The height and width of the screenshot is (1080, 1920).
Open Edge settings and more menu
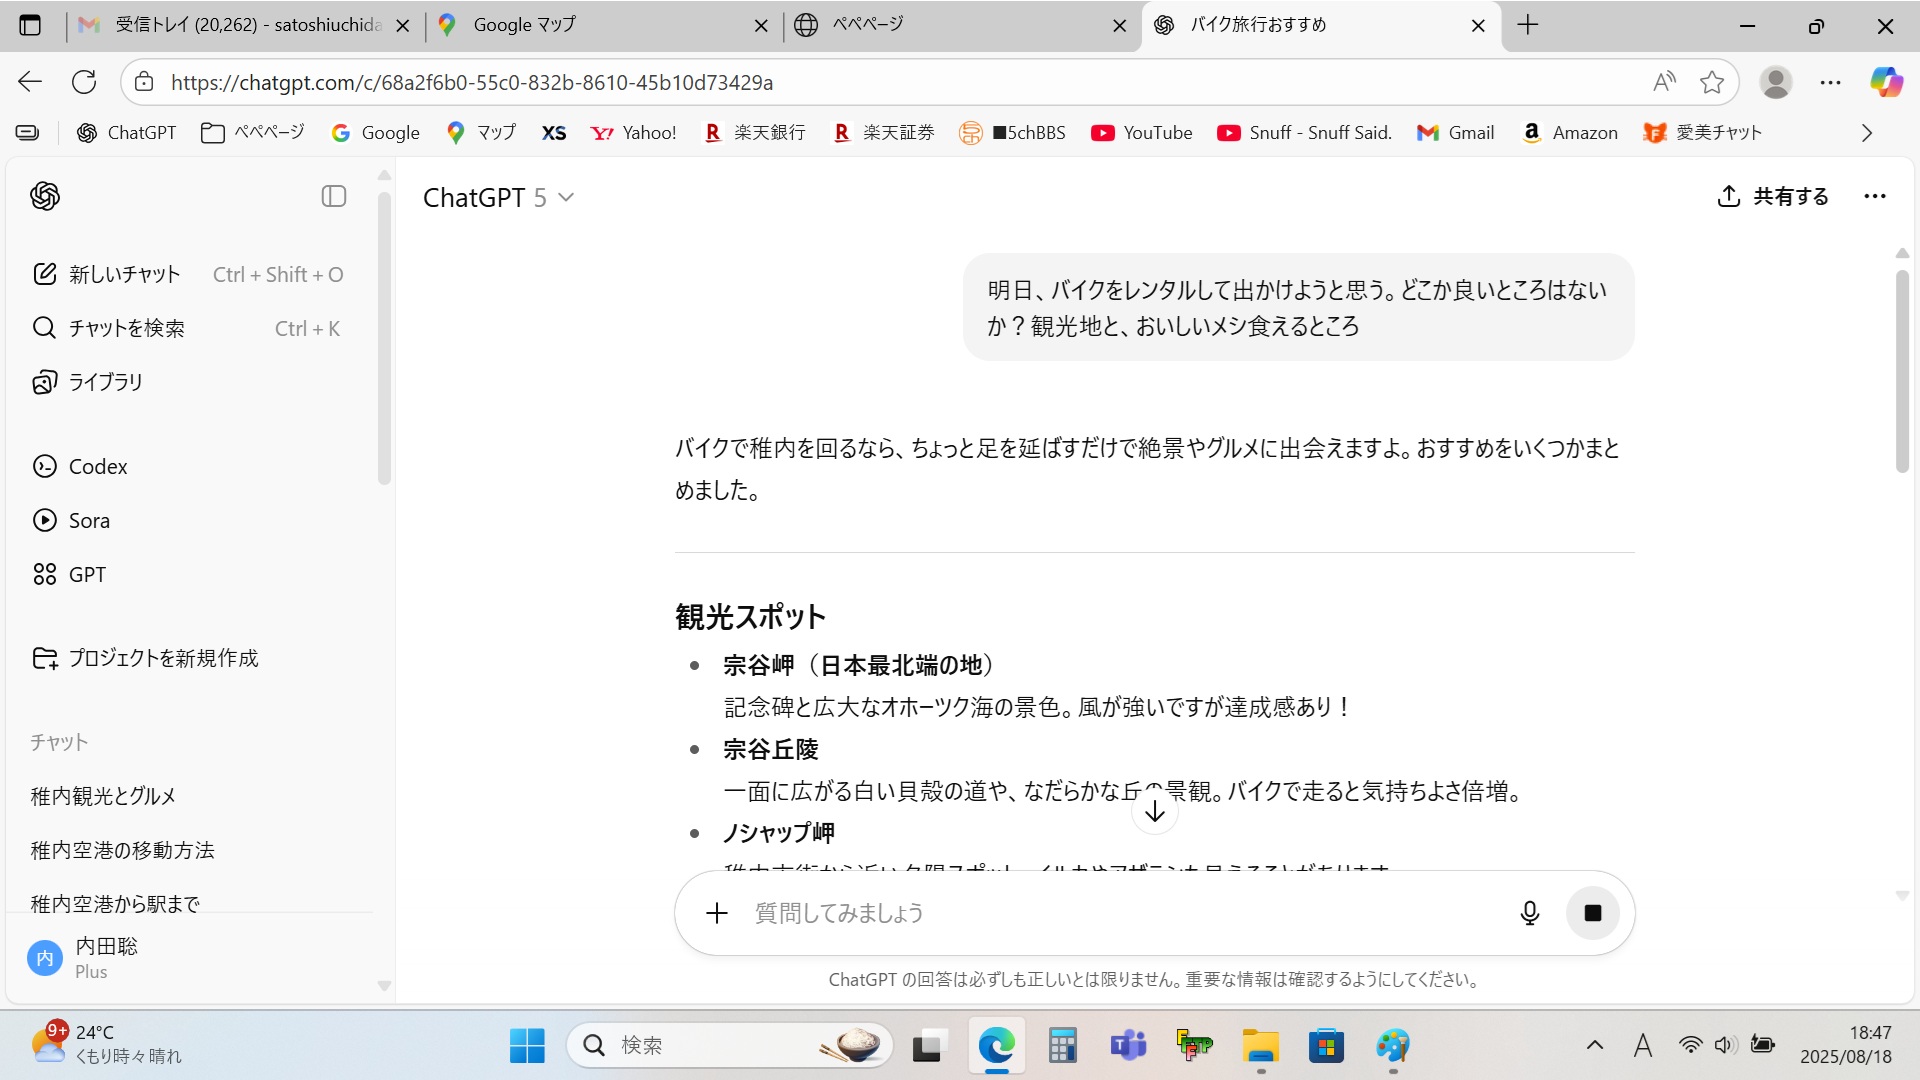pyautogui.click(x=1830, y=82)
